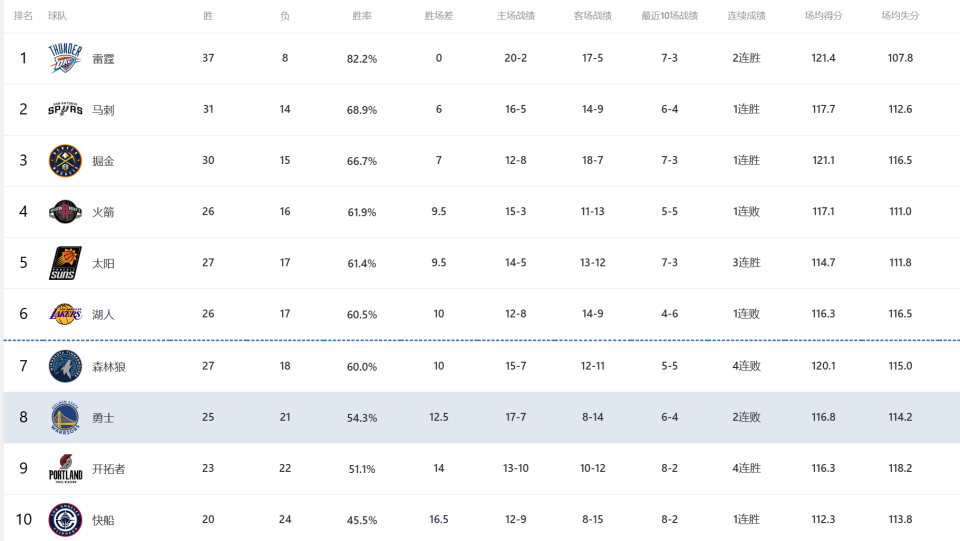Click the Thunder team logo
This screenshot has height=541, width=960.
(x=66, y=58)
